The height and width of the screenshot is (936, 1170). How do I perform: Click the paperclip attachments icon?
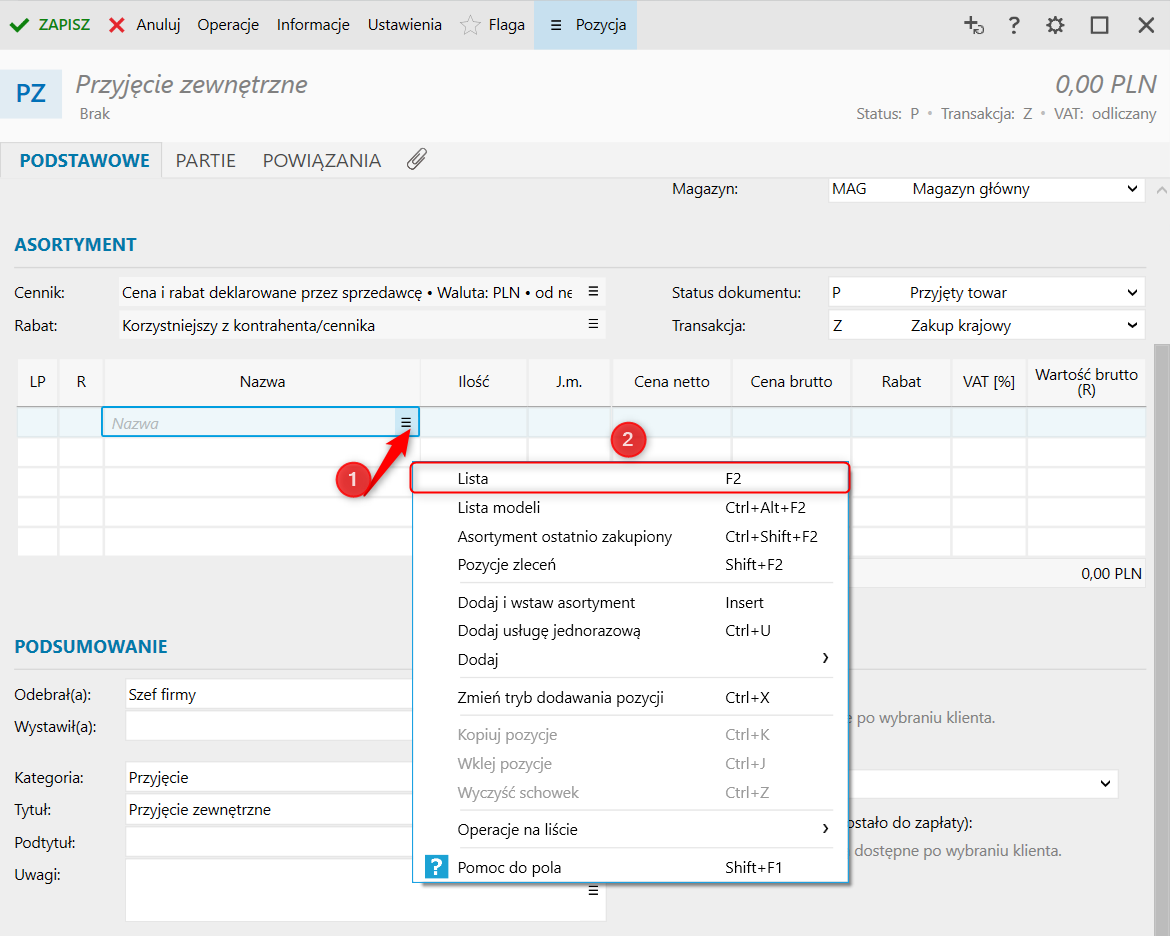click(417, 160)
